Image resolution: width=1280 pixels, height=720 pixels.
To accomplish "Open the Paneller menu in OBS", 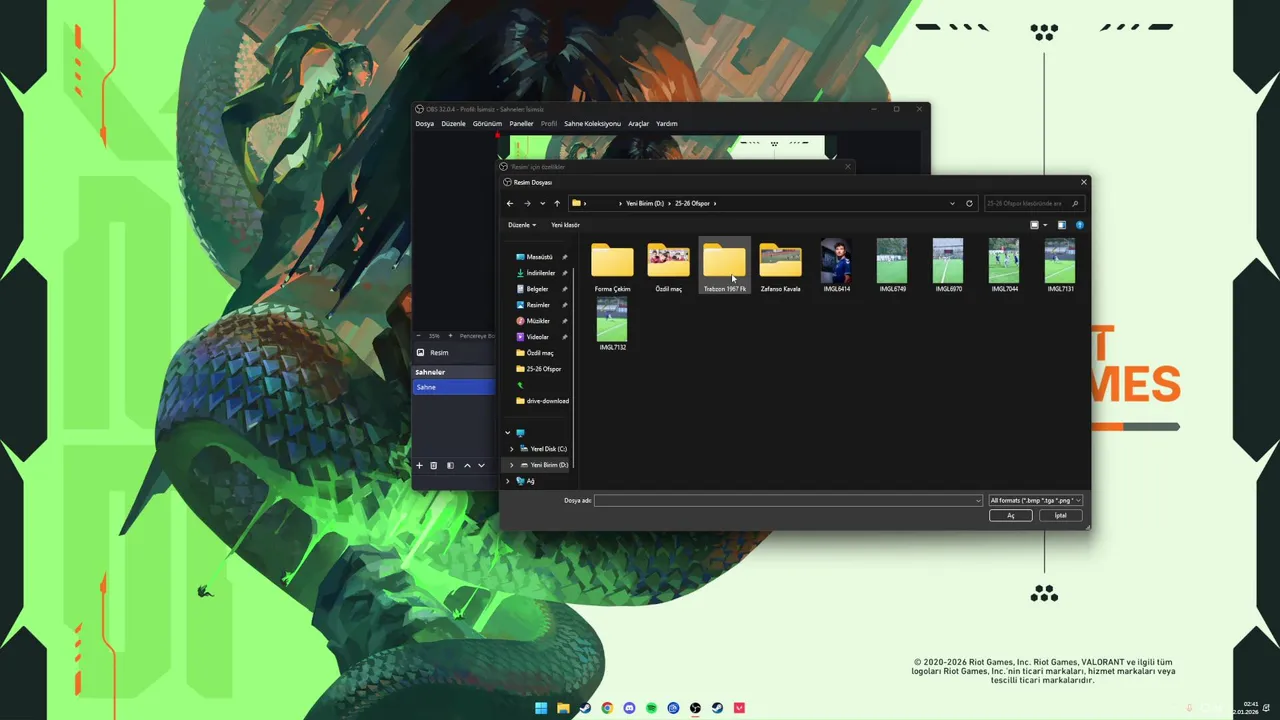I will [x=521, y=124].
